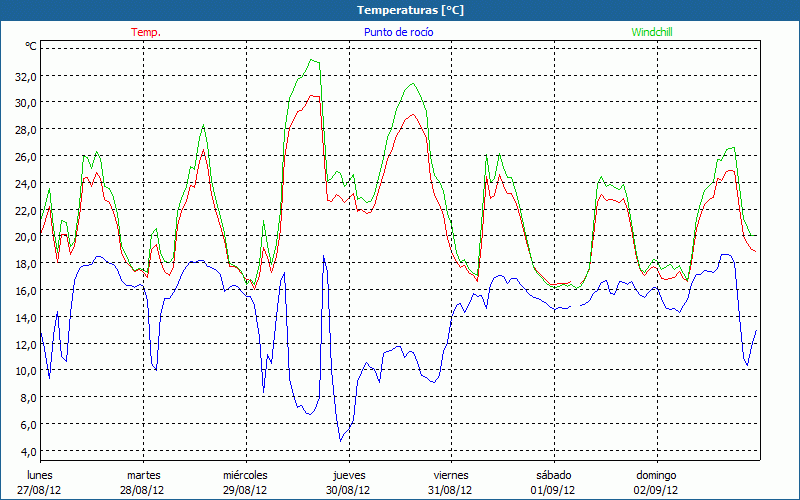
Task: Click the 26,0 value on the y-axis
Action: click(25, 157)
